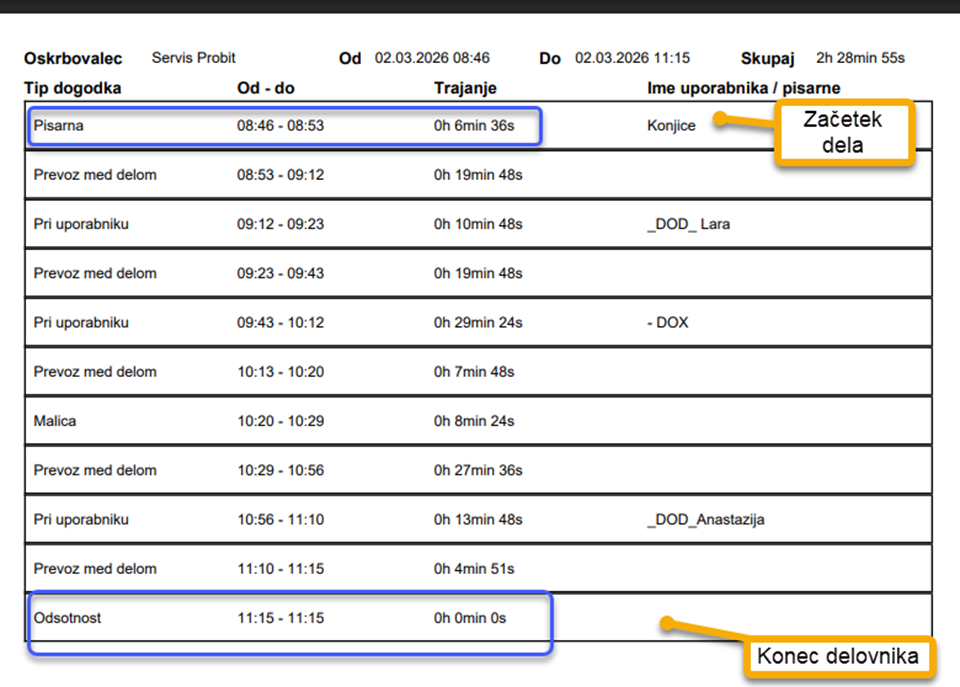Click the 'Od - do' column header
Screen dimensions: 960x687
pos(265,88)
